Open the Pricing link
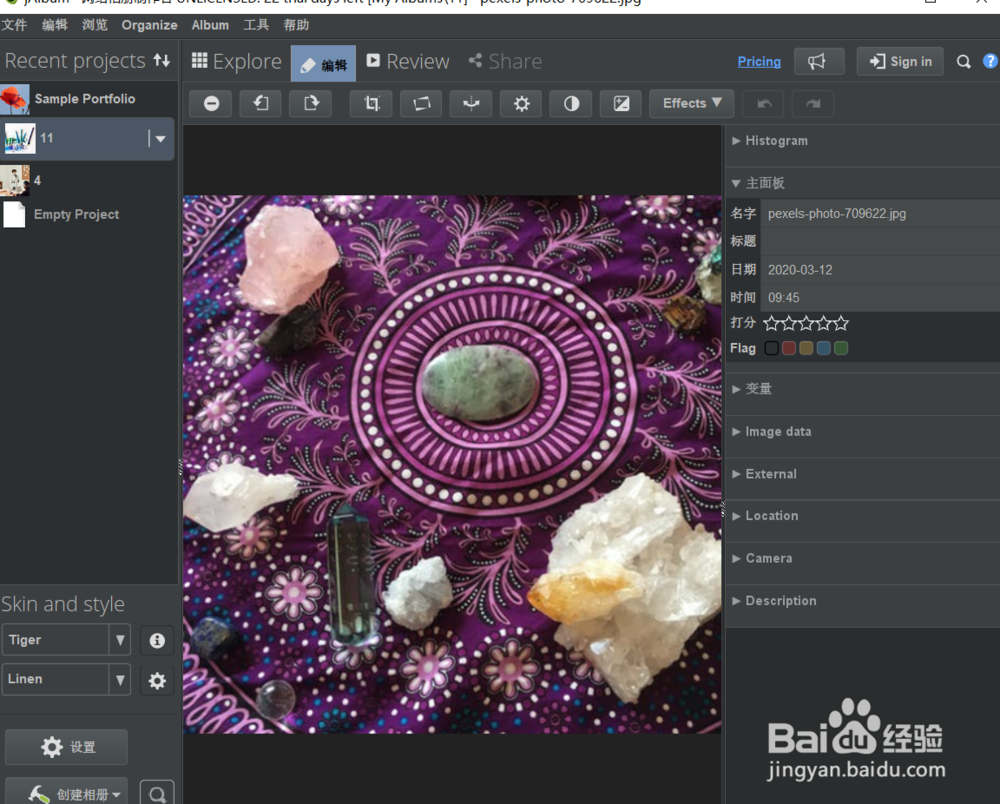1000x804 pixels. 759,61
